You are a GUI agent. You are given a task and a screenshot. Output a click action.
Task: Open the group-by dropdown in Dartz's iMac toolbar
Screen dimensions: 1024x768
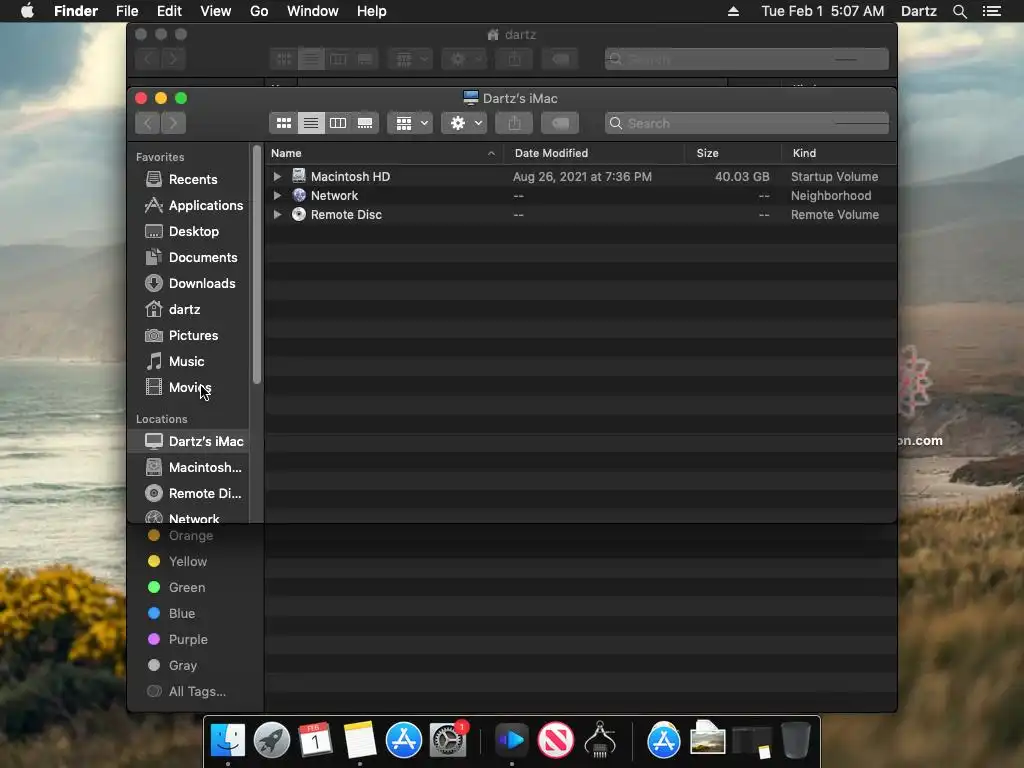tap(410, 123)
